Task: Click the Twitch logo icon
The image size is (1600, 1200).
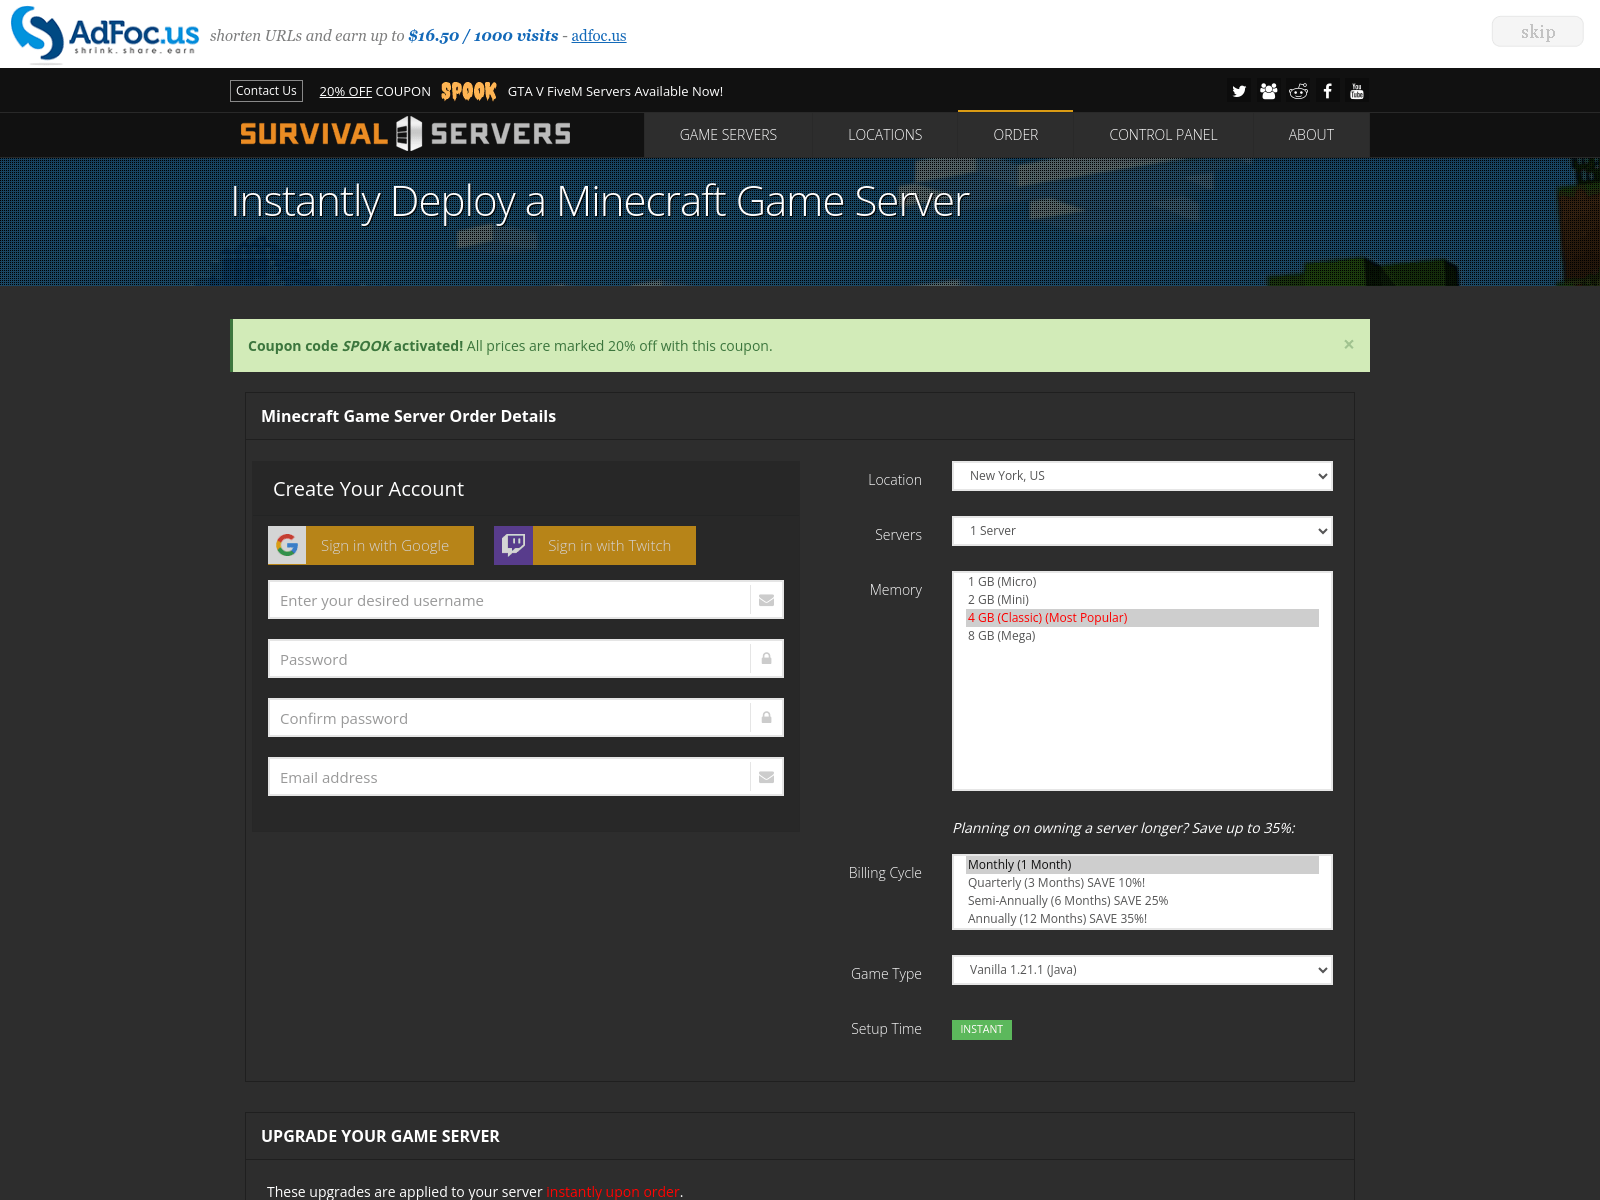Action: point(513,545)
